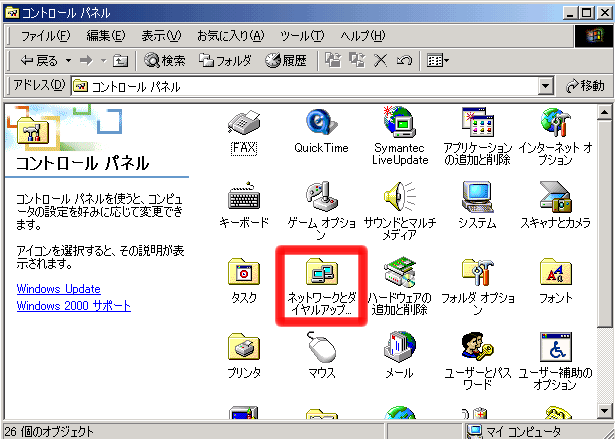This screenshot has height=439, width=615.
Task: Select the キーボード icon
Action: click(x=244, y=205)
